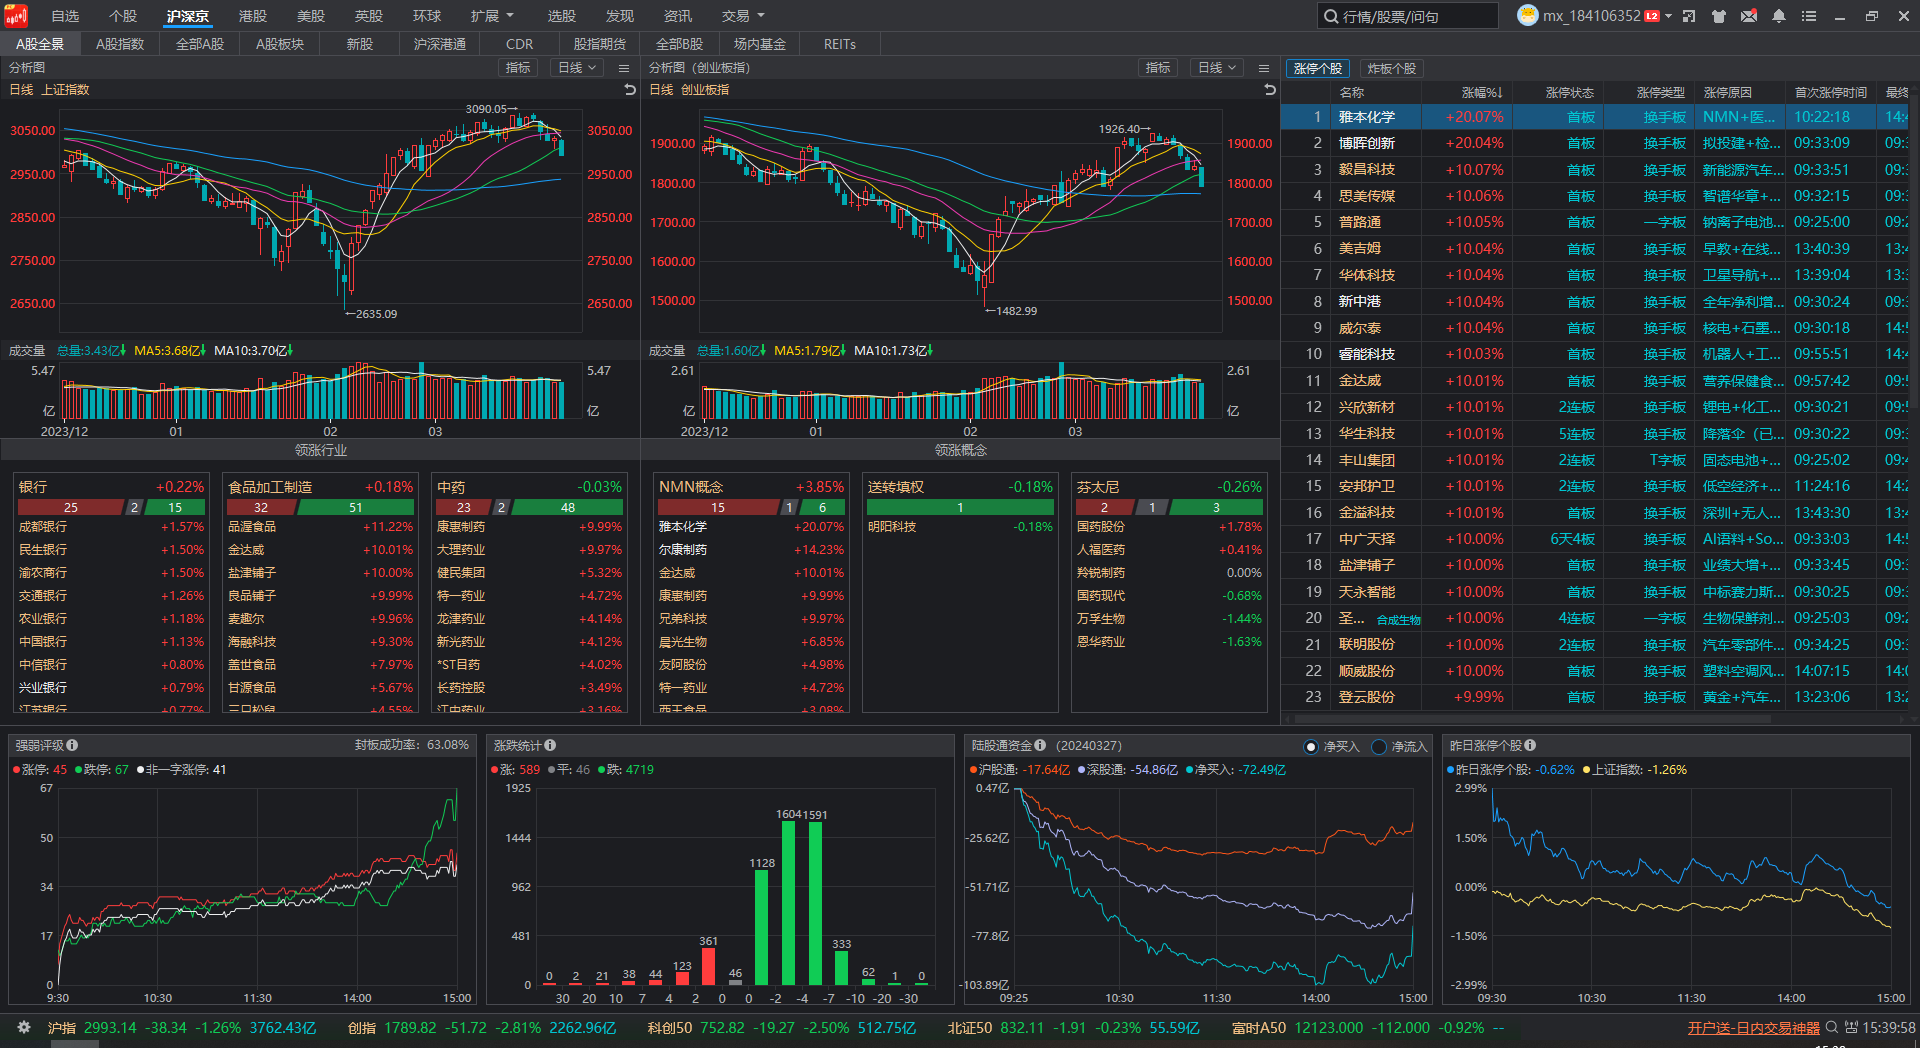Click the 沪指 index in status bar

181,1028
